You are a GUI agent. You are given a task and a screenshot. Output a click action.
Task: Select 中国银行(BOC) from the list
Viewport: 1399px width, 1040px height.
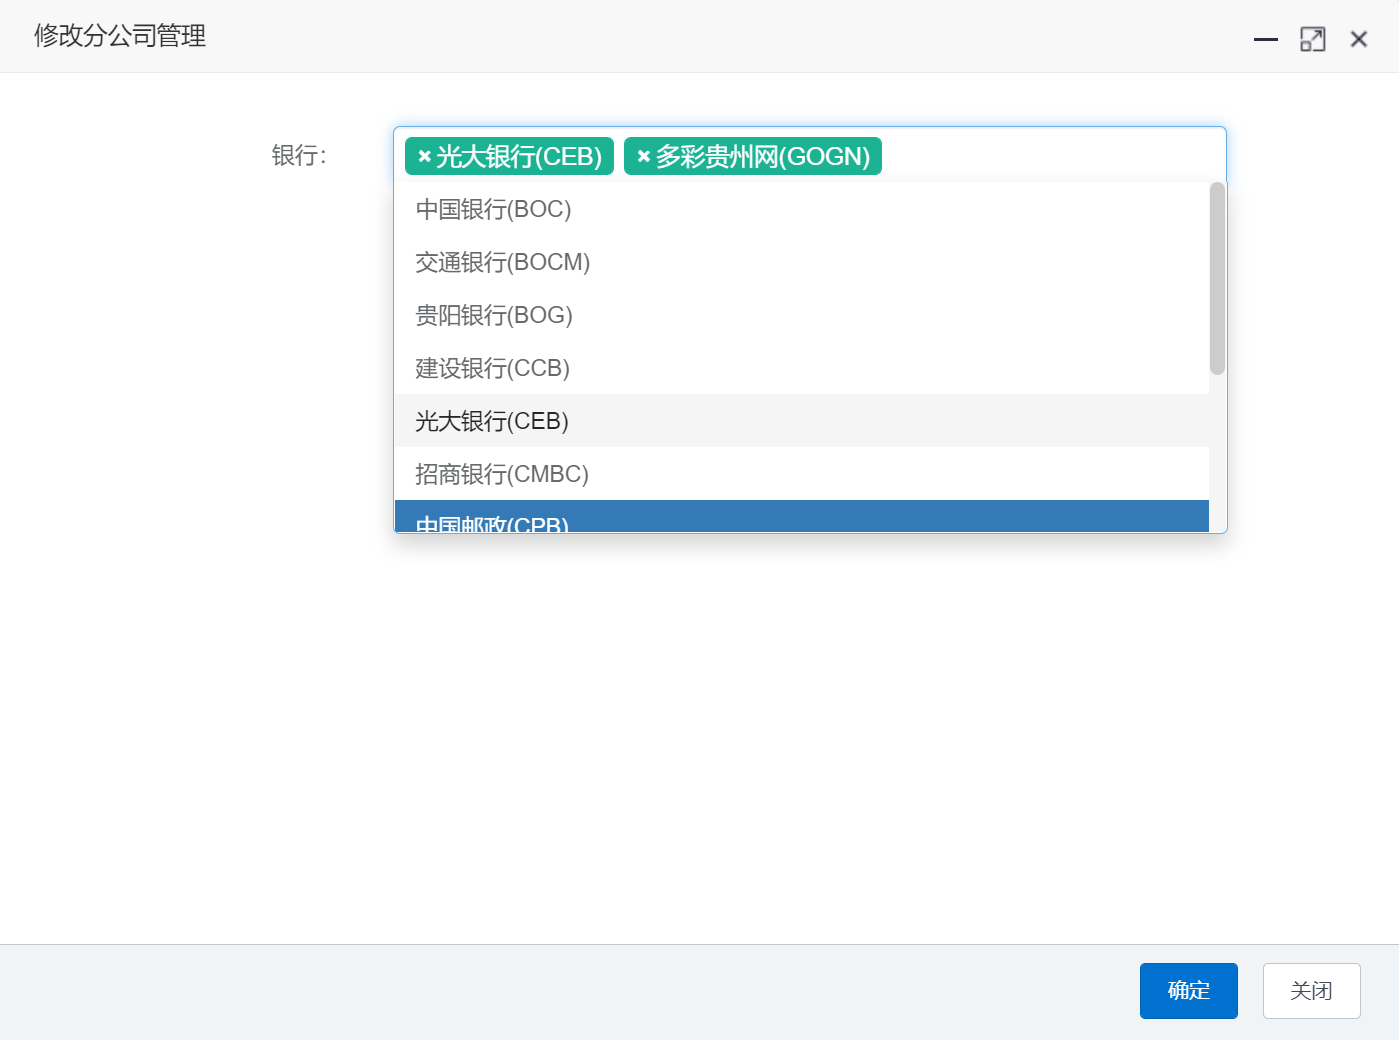802,209
